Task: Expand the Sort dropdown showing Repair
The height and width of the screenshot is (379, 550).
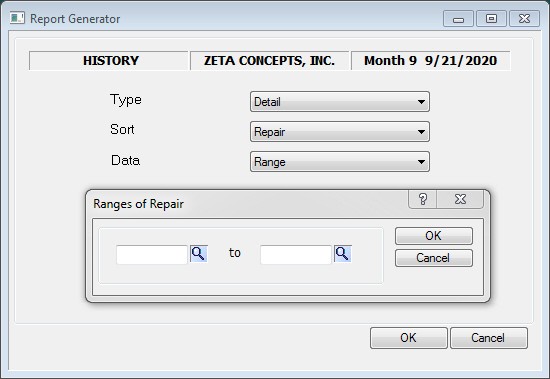Action: pos(340,132)
